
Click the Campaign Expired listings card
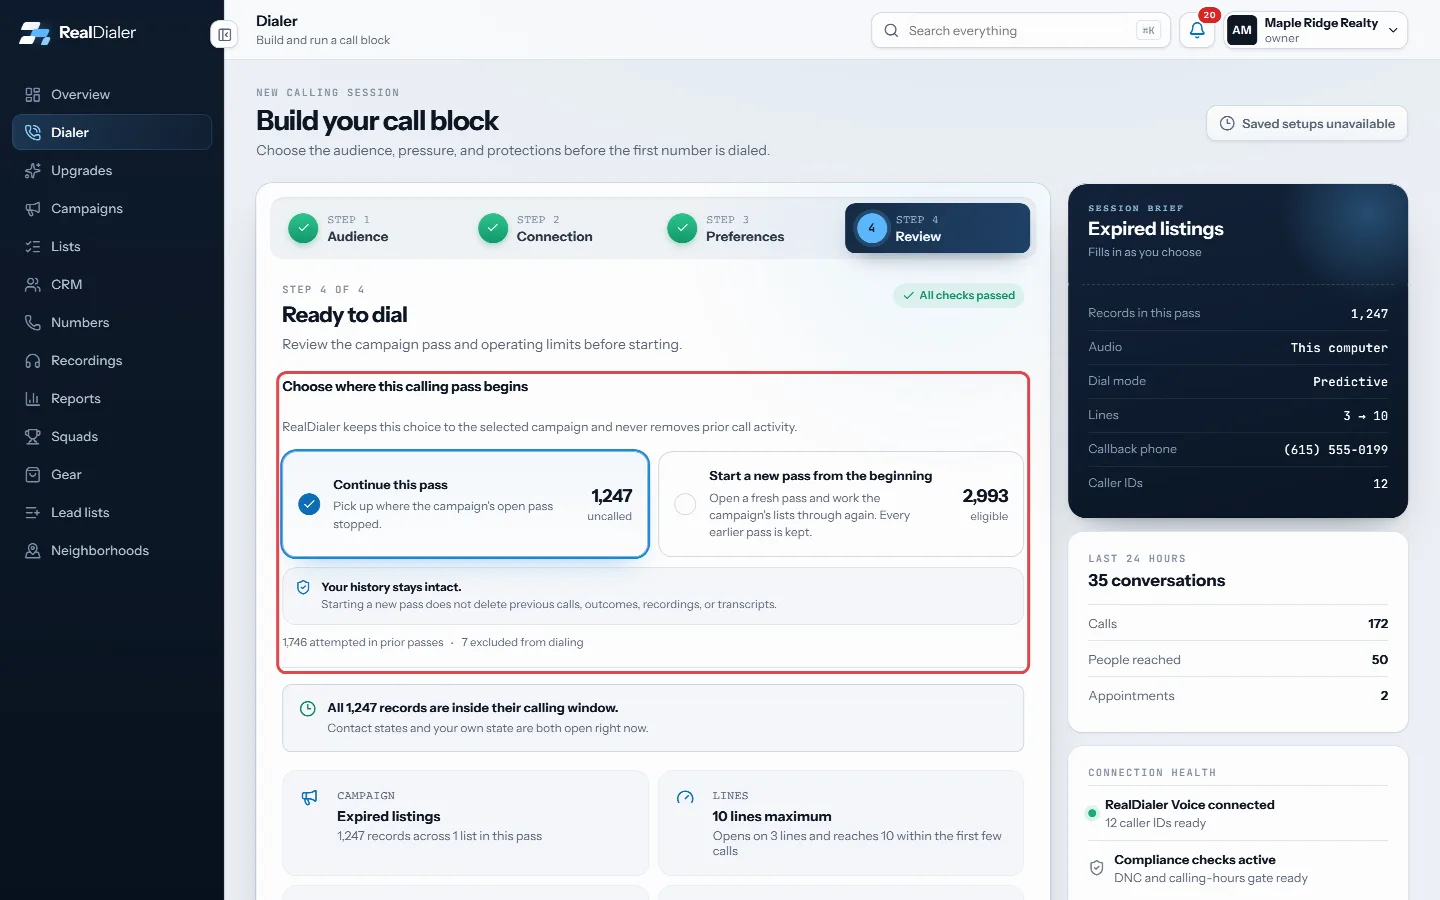[x=465, y=823]
